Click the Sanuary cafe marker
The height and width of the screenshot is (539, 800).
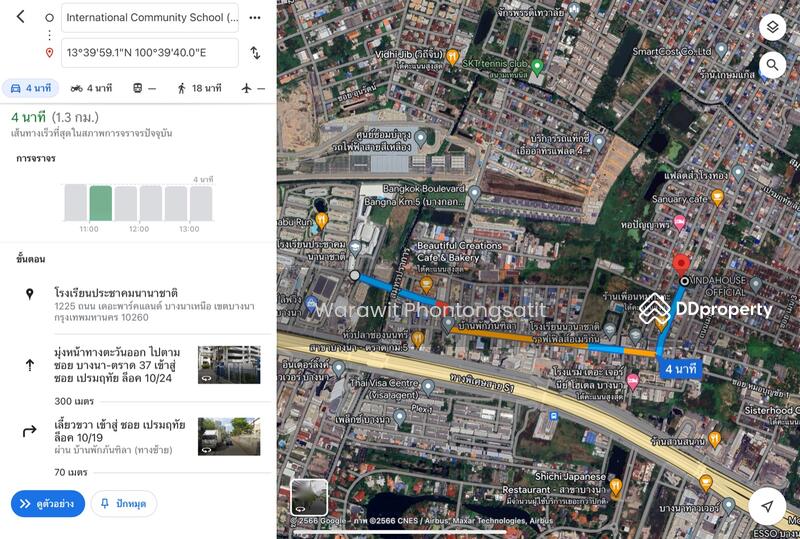click(x=717, y=198)
